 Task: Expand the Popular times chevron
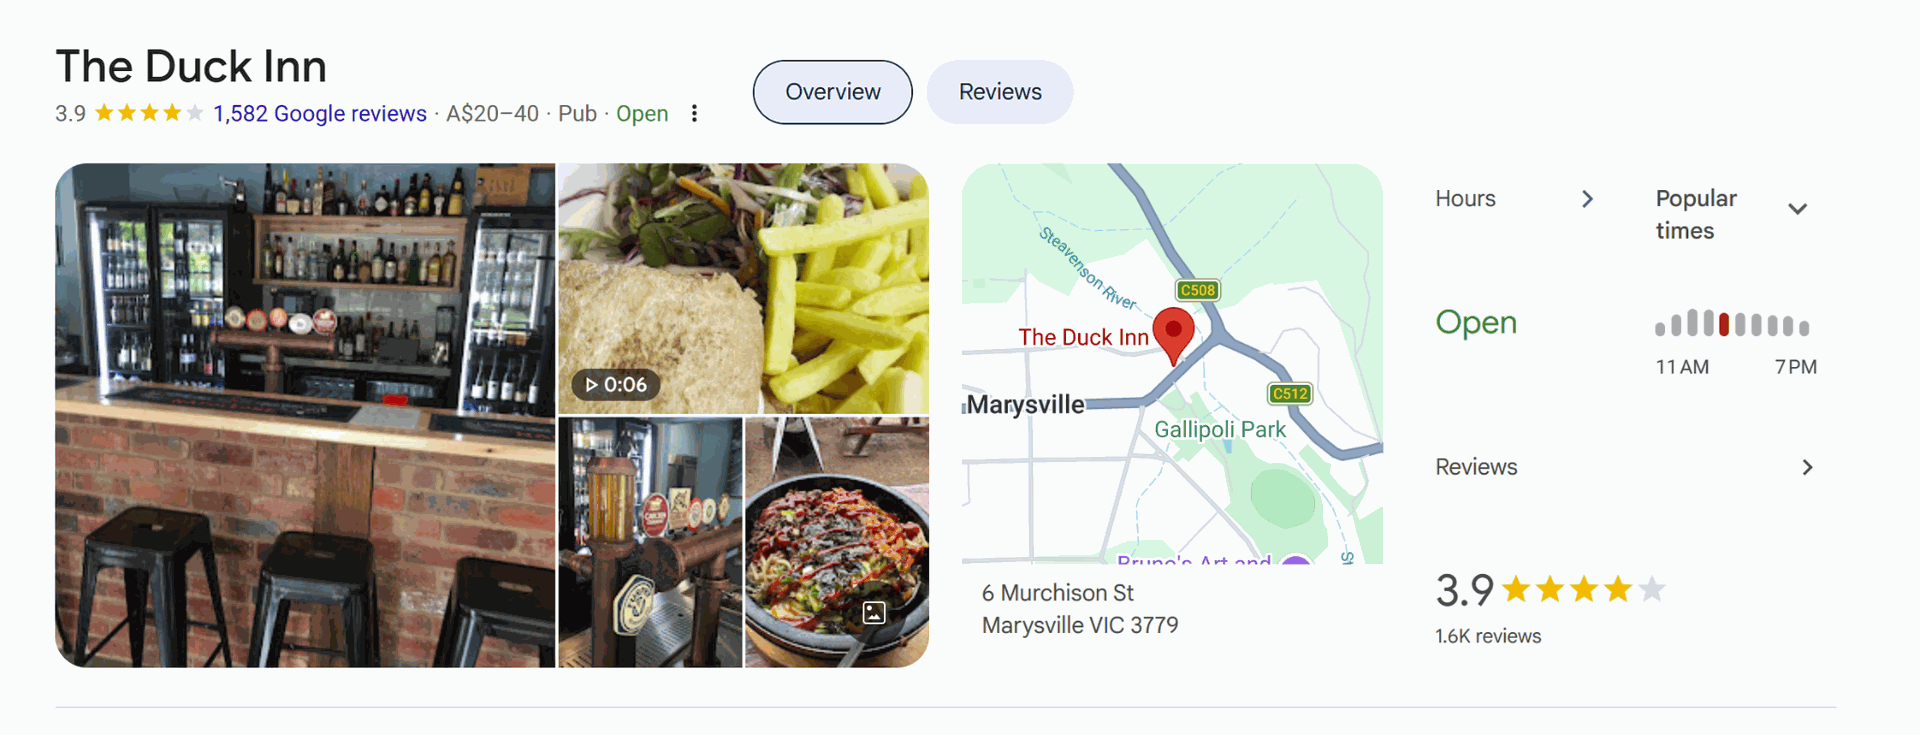point(1797,209)
